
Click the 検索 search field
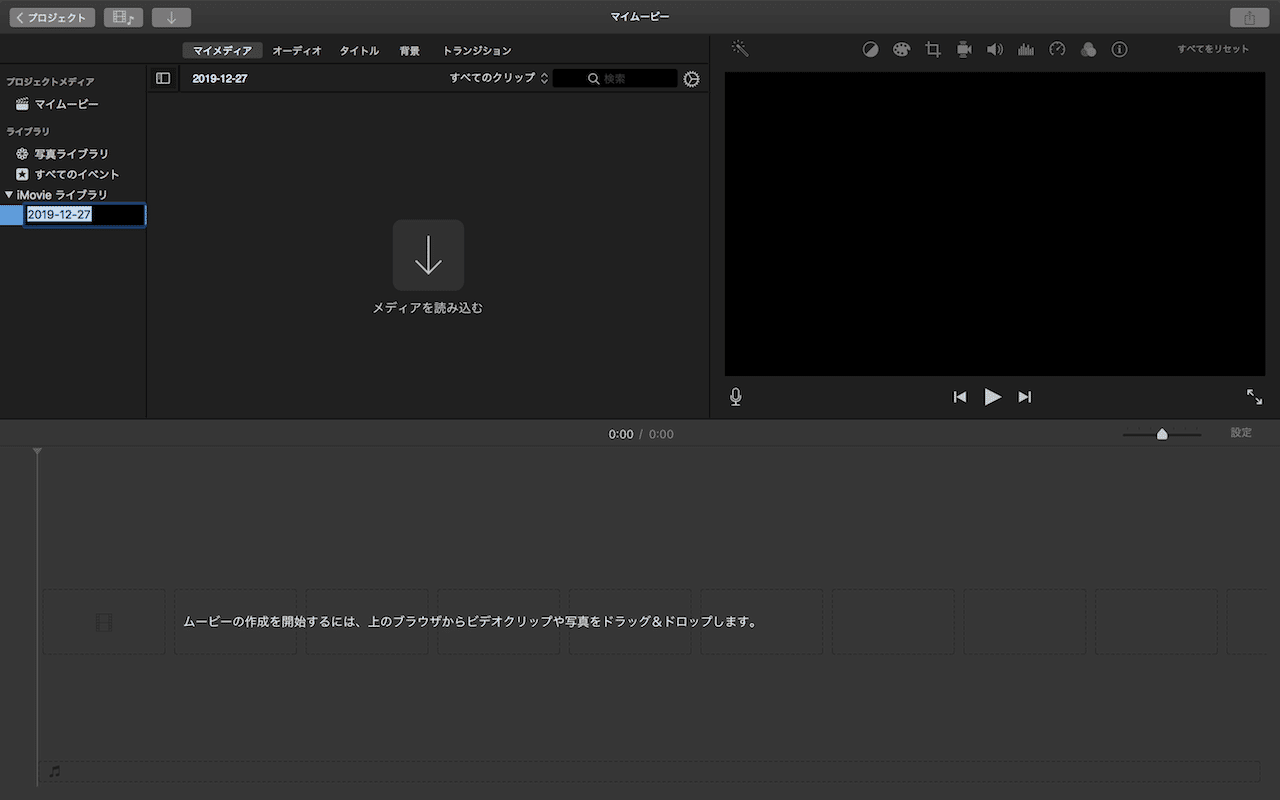(615, 78)
